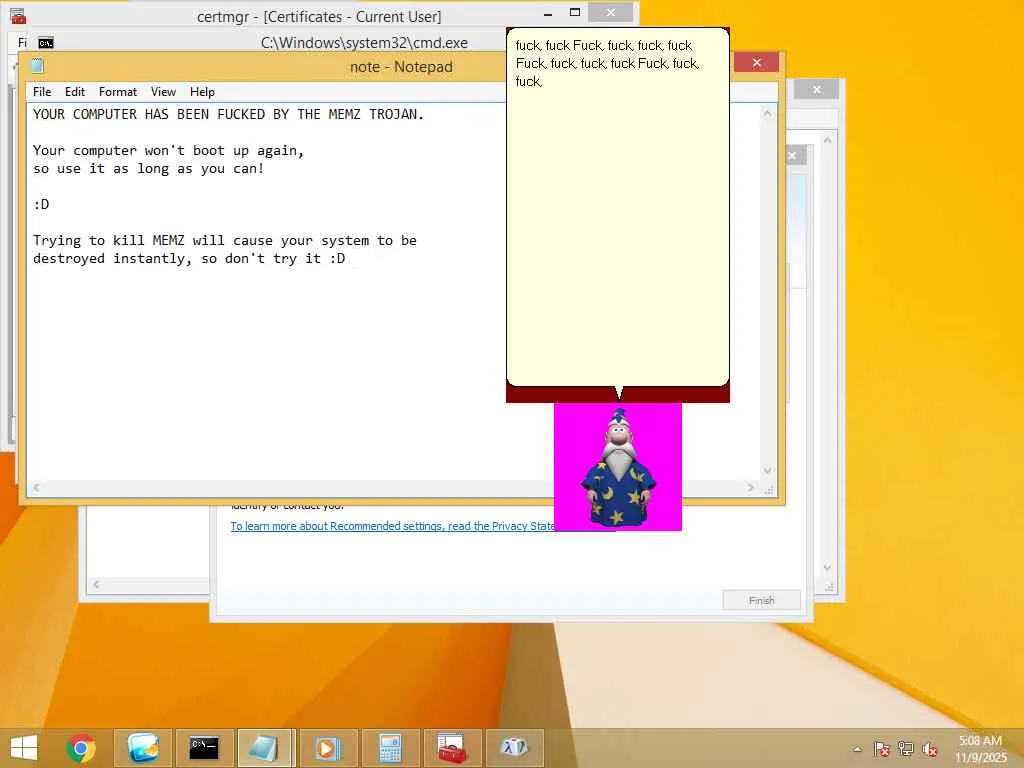The width and height of the screenshot is (1024, 768).
Task: Open the dice-cube taskbar icon
Action: pyautogui.click(x=514, y=748)
